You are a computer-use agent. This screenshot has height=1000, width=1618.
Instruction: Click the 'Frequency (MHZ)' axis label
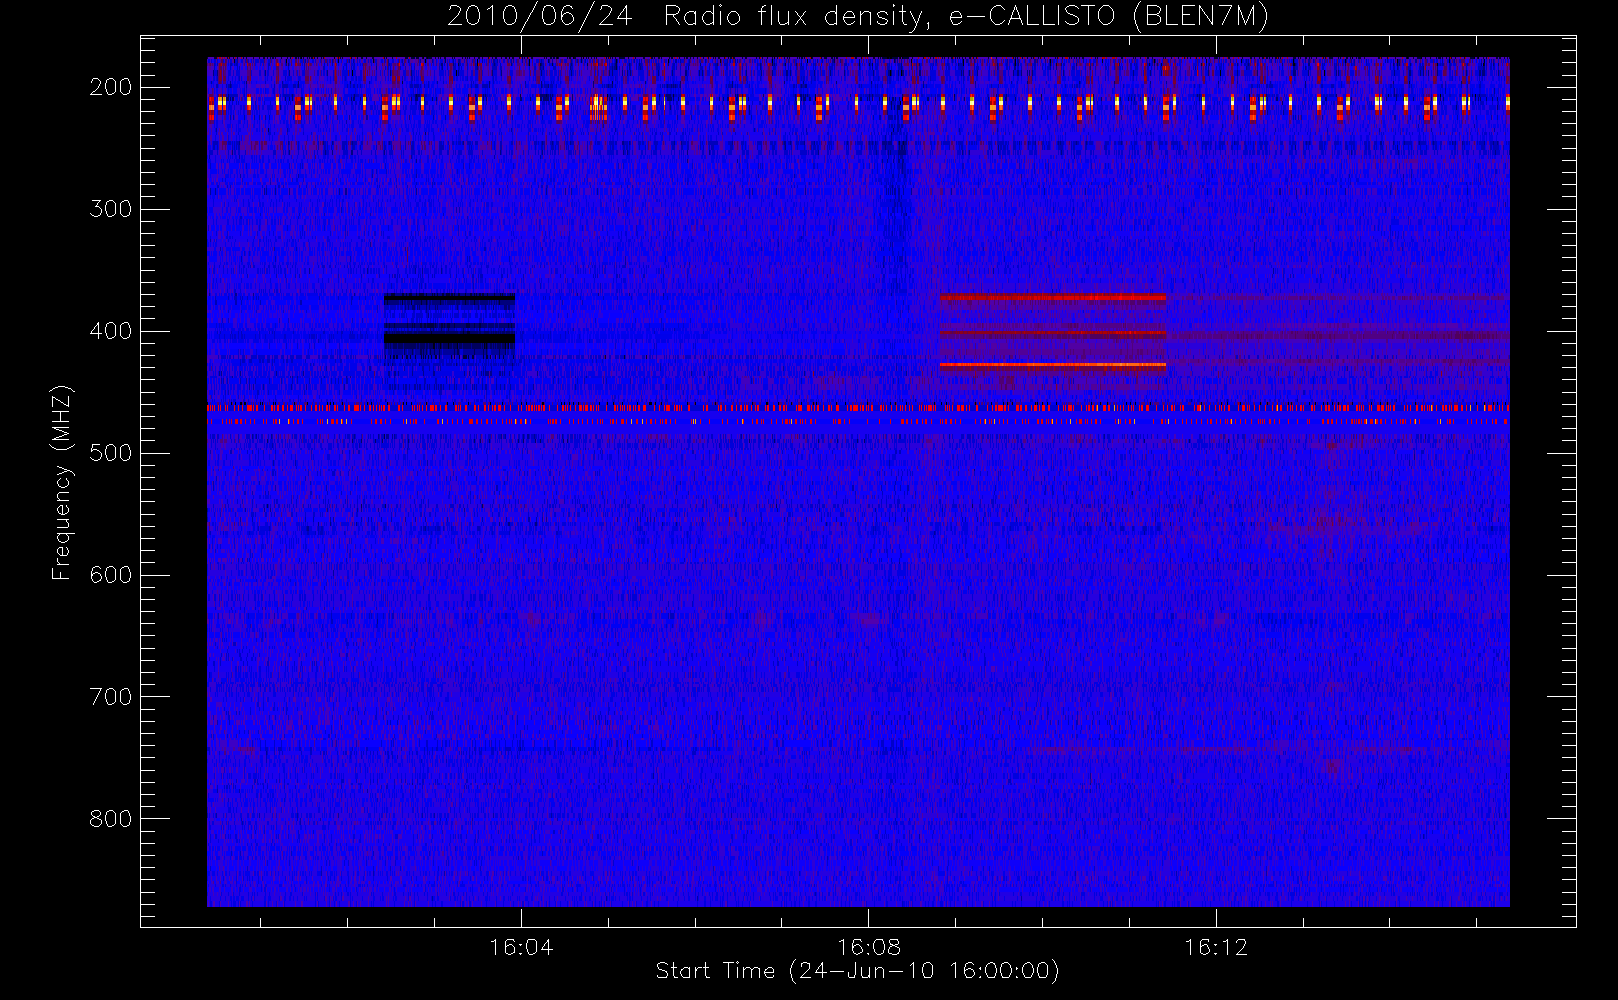coord(62,482)
